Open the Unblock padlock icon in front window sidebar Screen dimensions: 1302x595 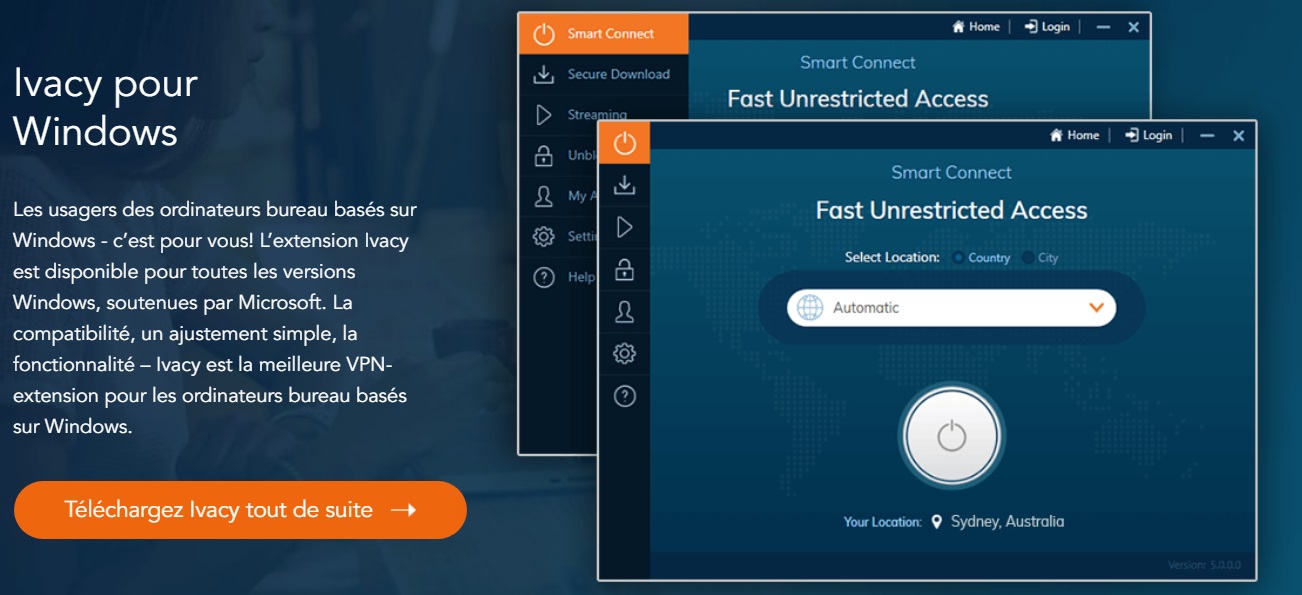(x=625, y=269)
